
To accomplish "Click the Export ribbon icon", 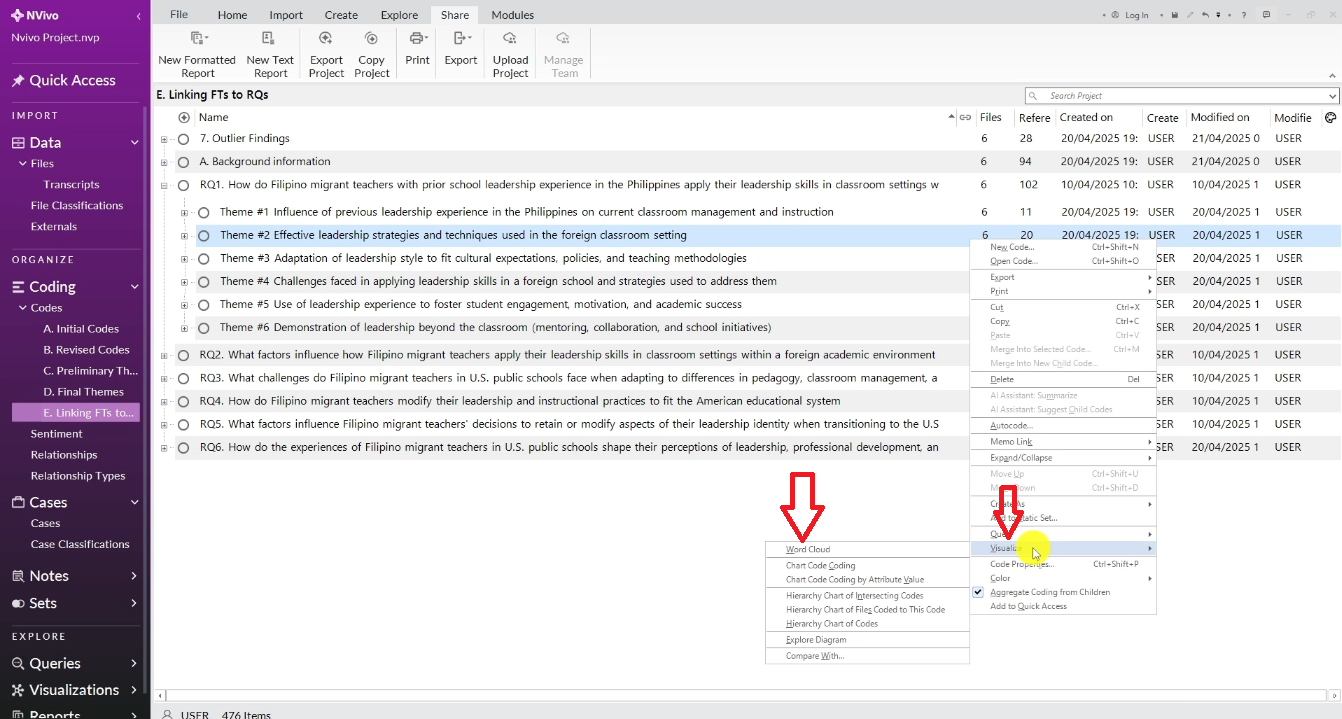I will pyautogui.click(x=461, y=38).
